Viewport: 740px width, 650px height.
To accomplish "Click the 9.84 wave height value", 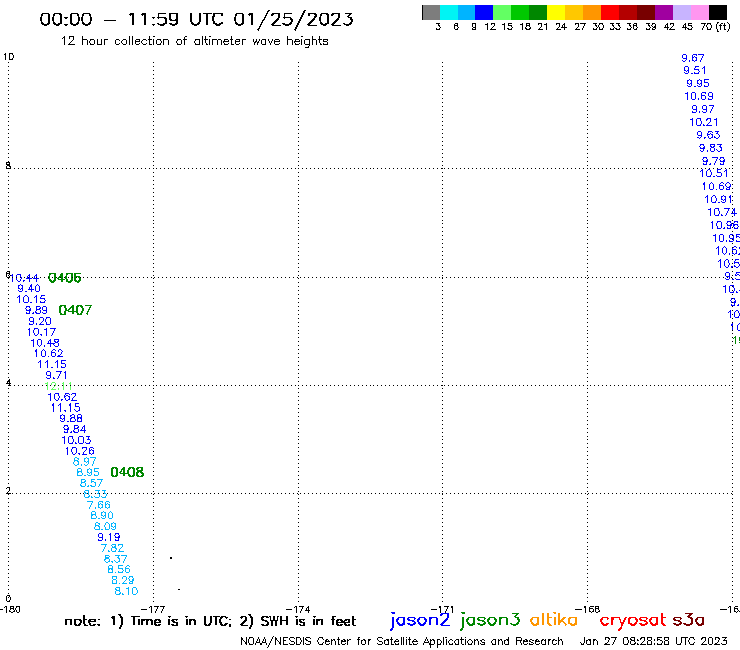I will click(75, 429).
